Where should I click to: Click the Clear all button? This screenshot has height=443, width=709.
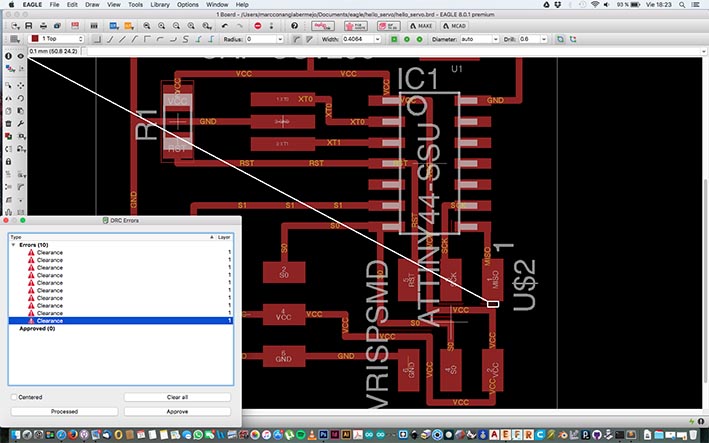177,397
